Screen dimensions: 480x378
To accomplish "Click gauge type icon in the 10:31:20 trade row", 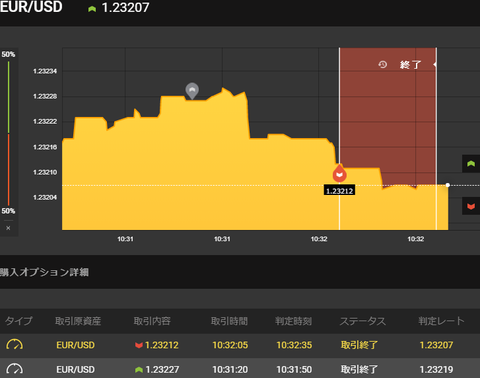I will (14, 369).
